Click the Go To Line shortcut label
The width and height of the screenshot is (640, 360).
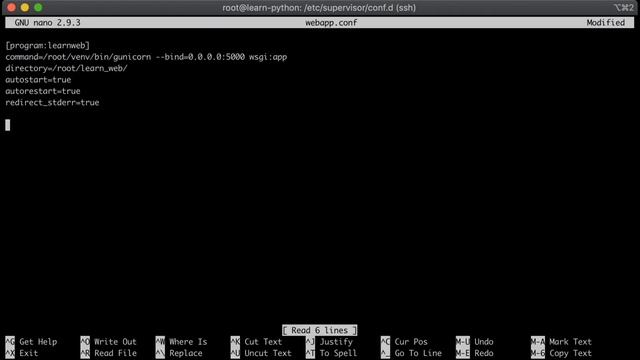click(418, 353)
